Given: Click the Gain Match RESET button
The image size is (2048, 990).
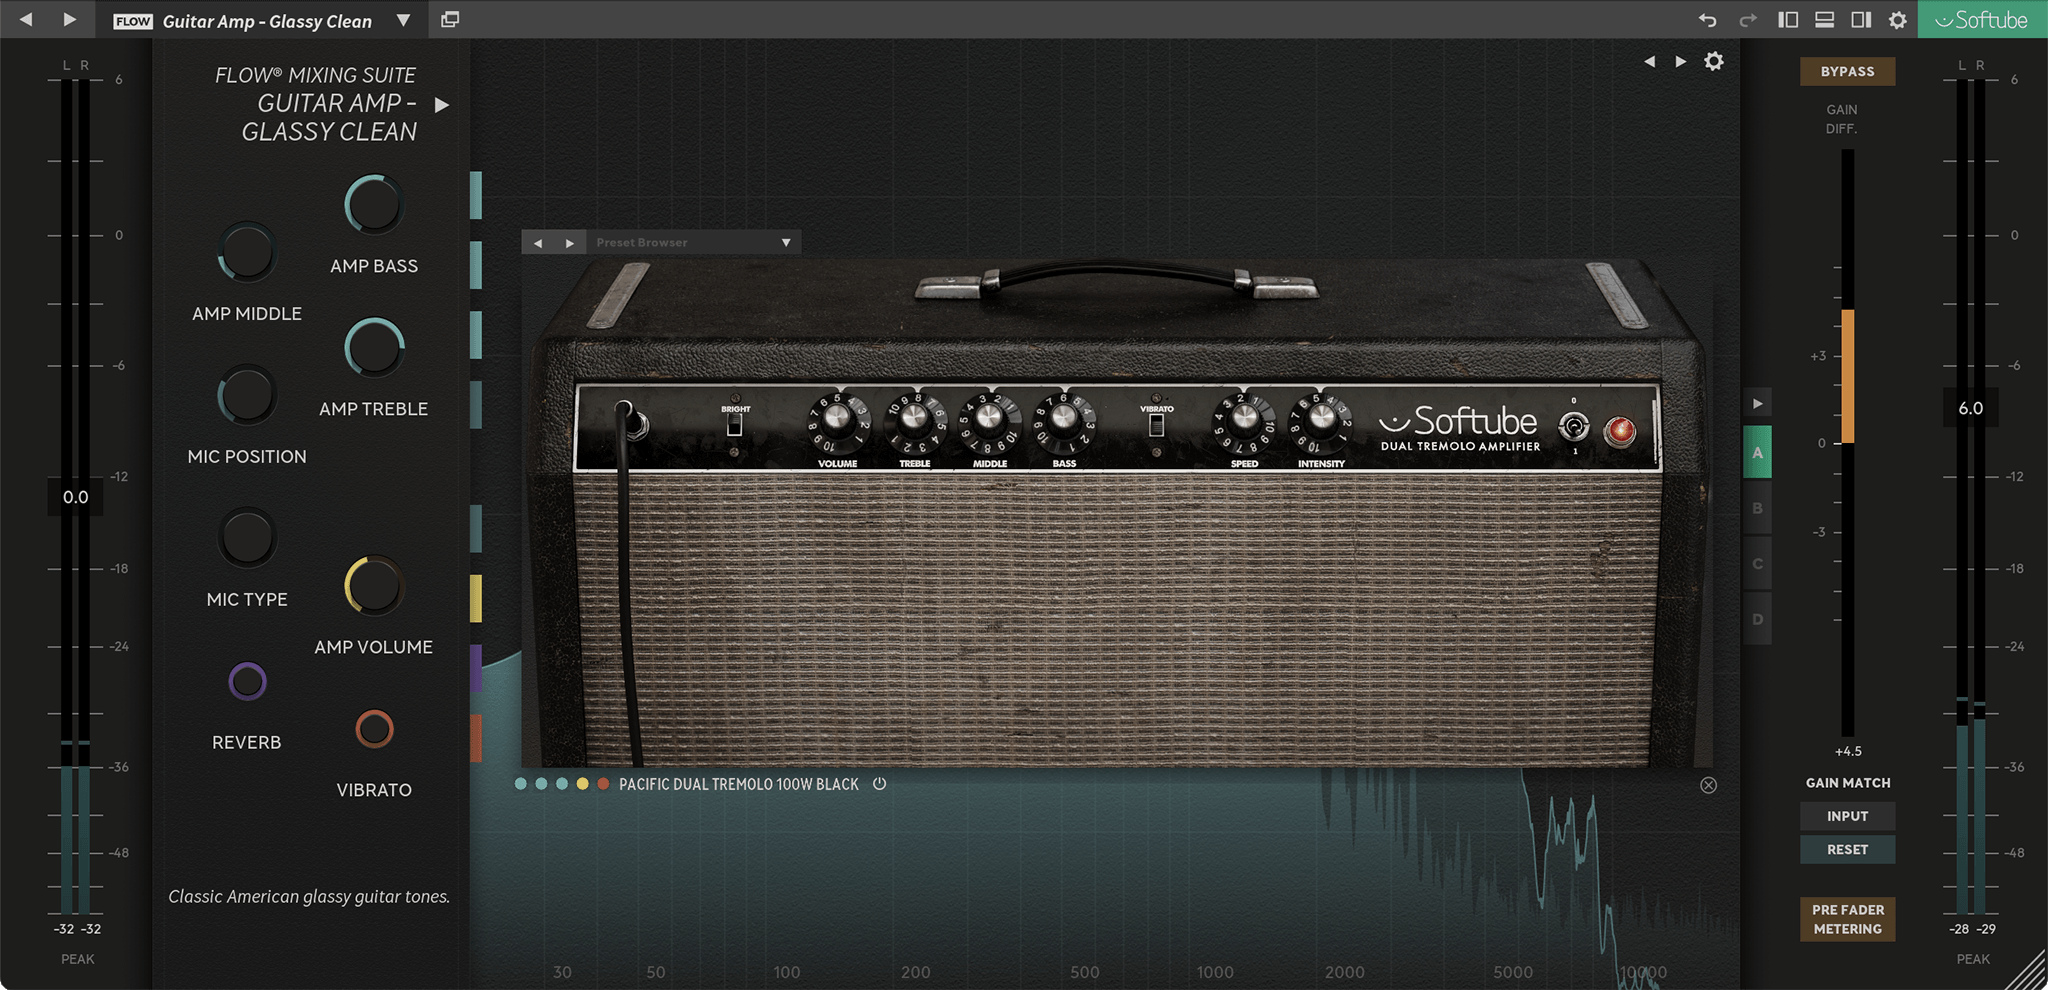Looking at the screenshot, I should (1847, 849).
